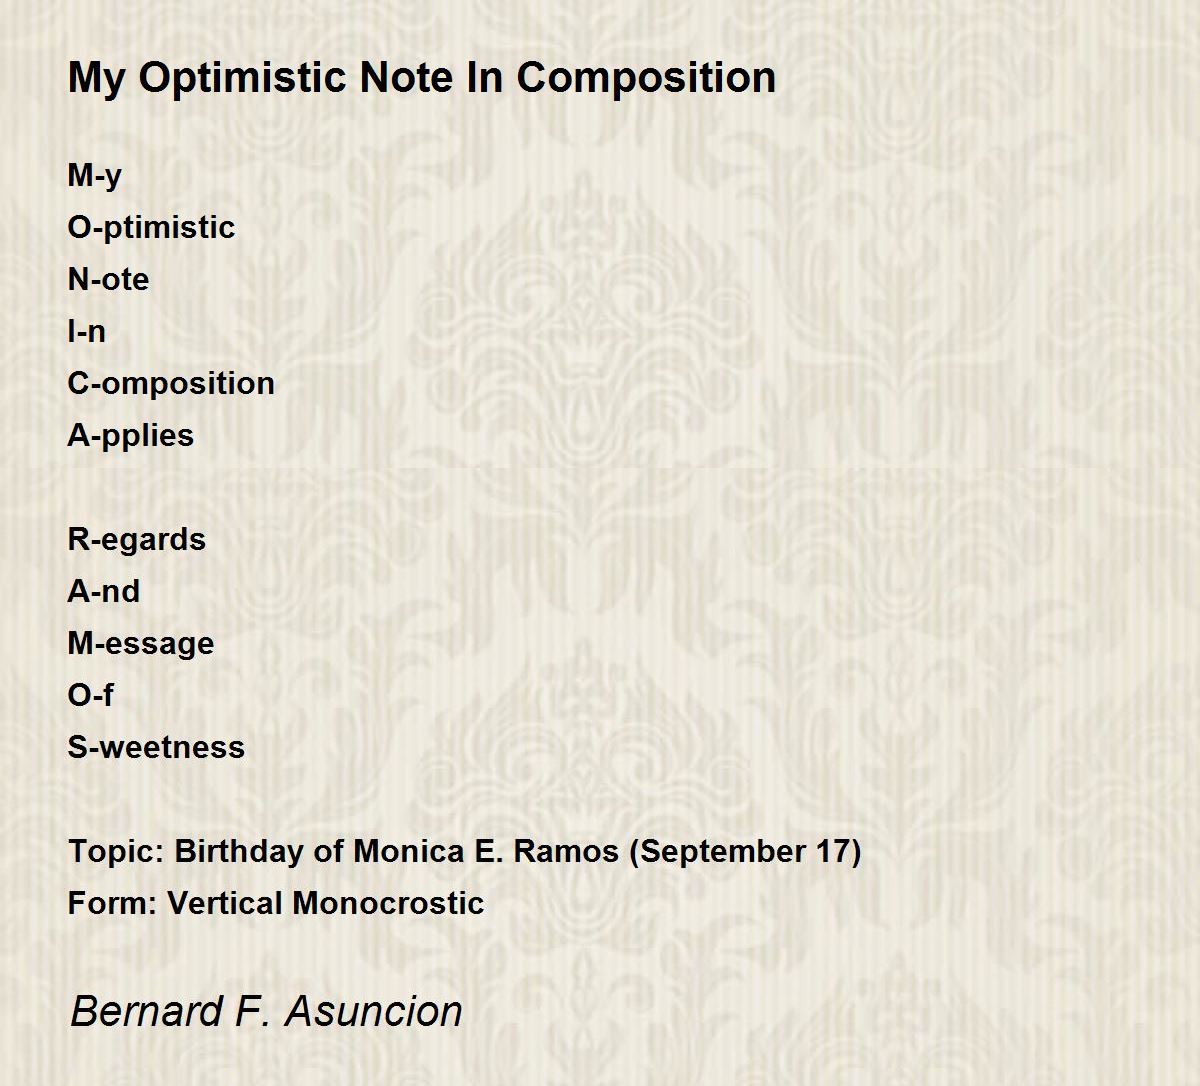Click the line 'S-weetness'
1200x1086 pixels.
pyautogui.click(x=156, y=747)
